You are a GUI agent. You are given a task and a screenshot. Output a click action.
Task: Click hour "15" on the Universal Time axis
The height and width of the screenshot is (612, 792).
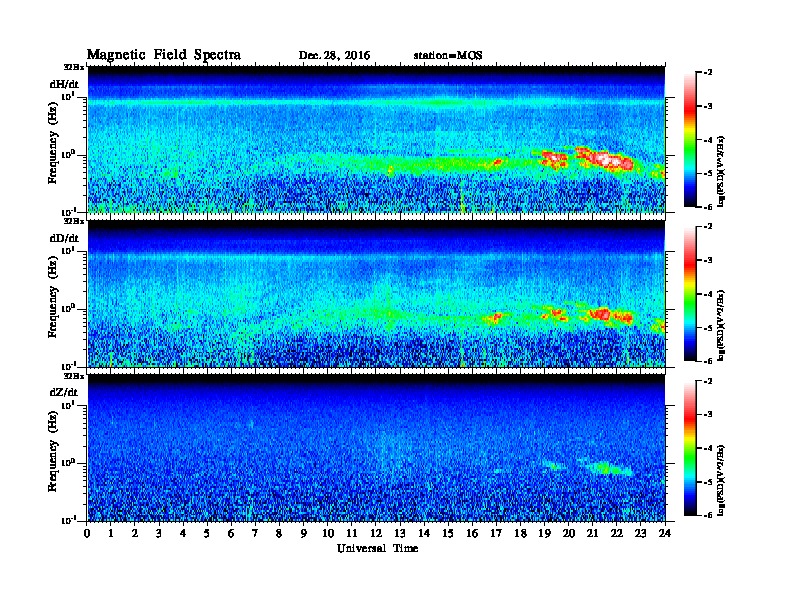click(x=448, y=533)
